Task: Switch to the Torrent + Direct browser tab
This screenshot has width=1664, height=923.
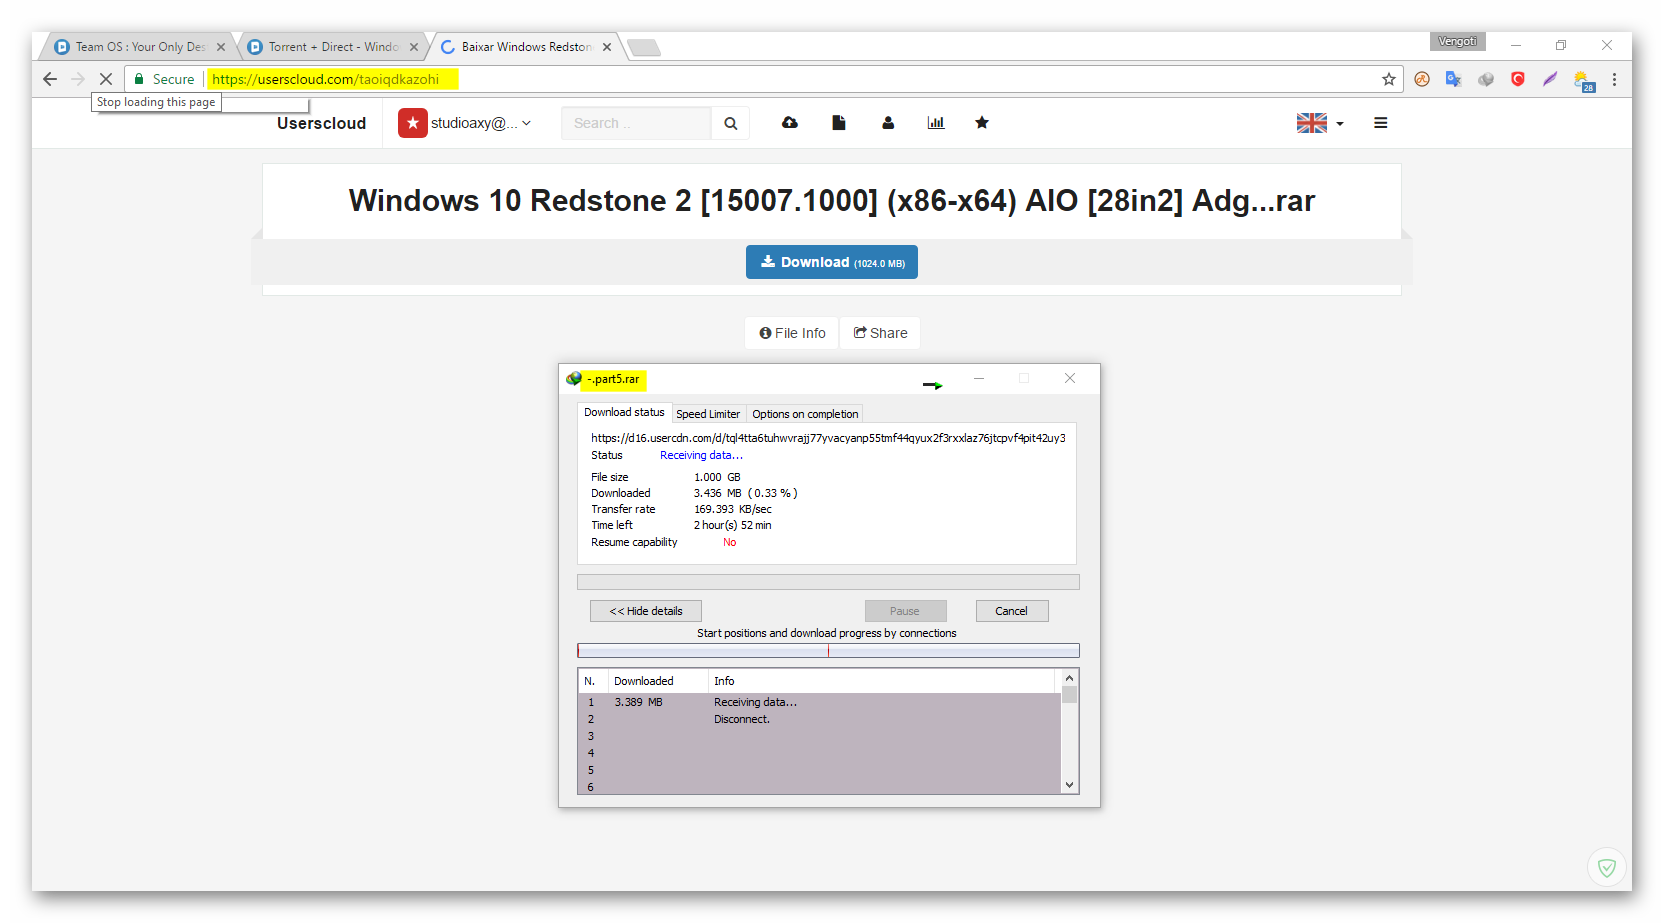Action: click(x=333, y=47)
